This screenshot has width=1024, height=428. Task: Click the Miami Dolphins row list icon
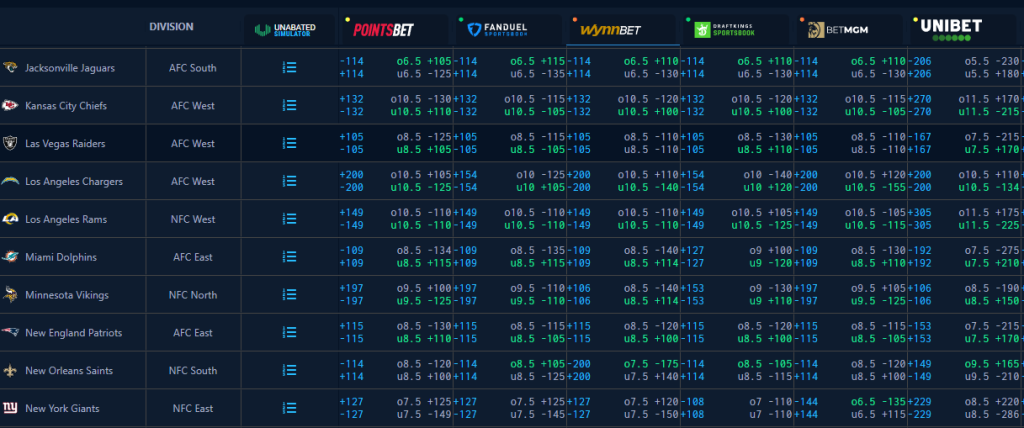coord(289,258)
